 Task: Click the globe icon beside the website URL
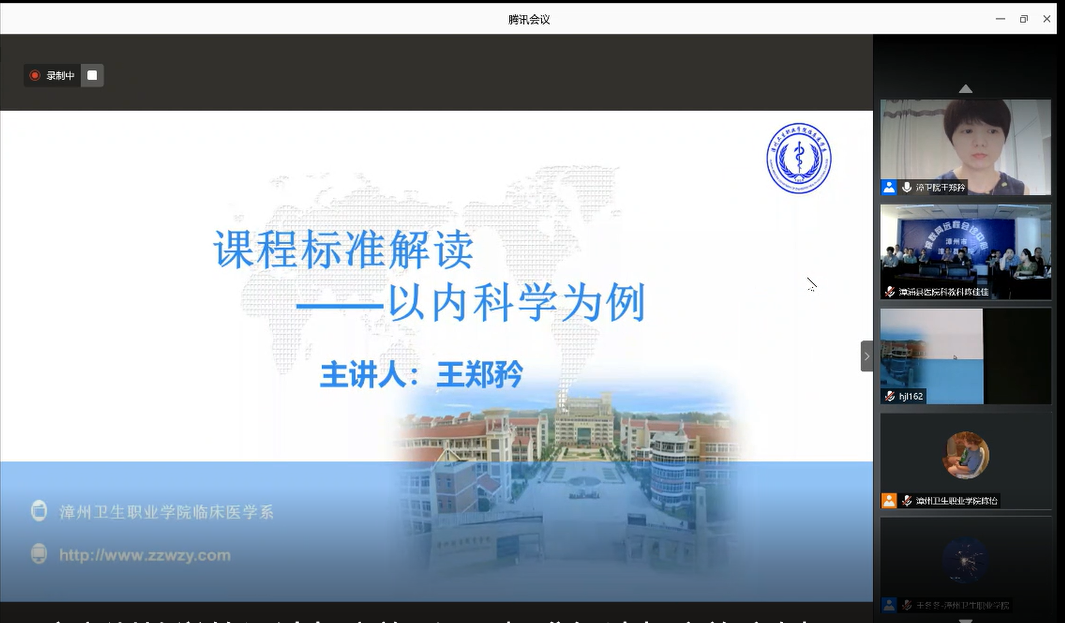click(39, 554)
